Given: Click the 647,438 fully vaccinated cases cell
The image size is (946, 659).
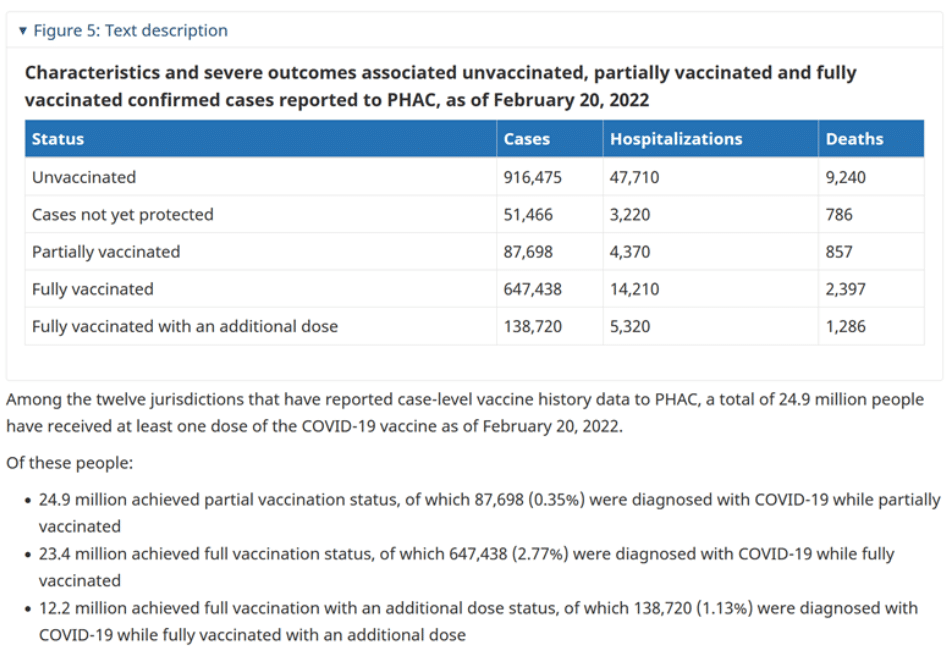Looking at the screenshot, I should [x=533, y=289].
